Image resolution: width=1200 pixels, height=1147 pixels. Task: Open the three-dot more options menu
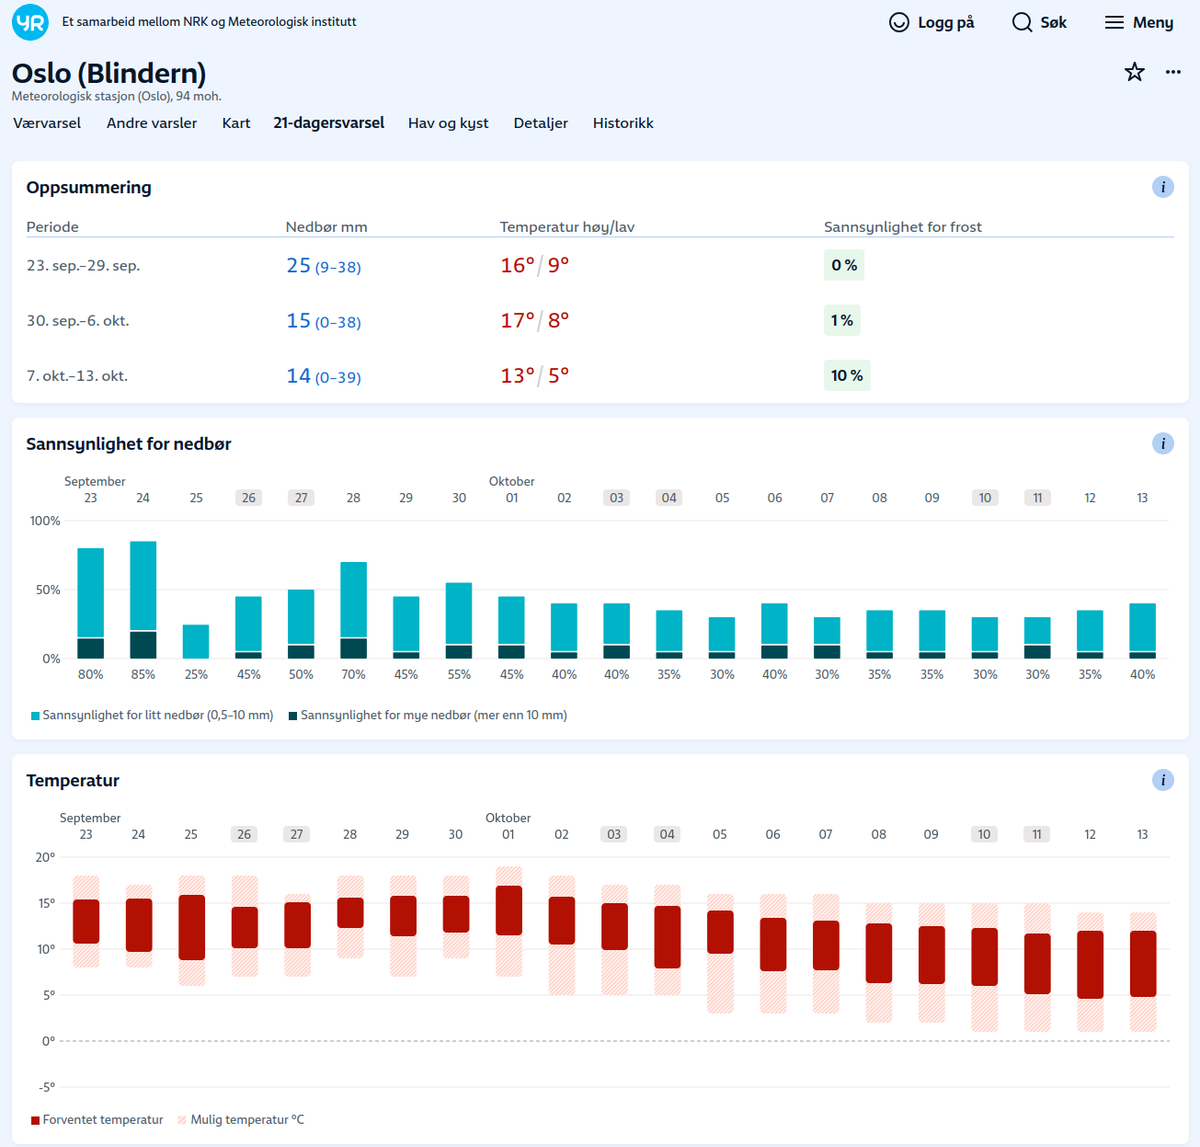(x=1173, y=72)
